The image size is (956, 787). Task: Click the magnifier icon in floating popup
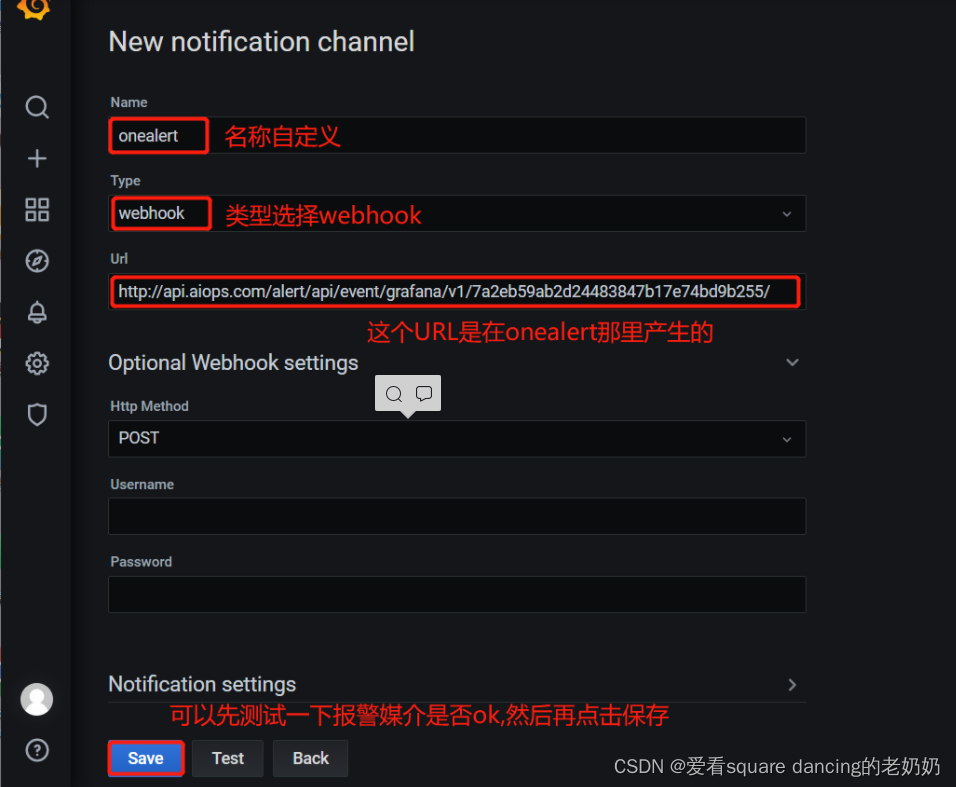(x=394, y=394)
